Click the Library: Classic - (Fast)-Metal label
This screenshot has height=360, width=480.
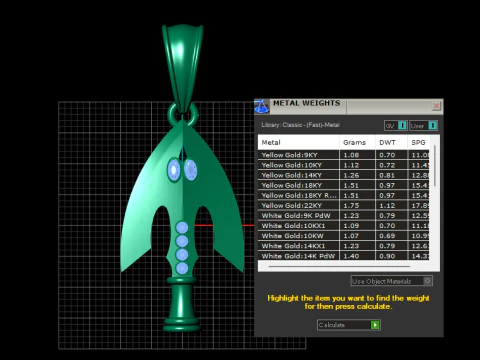tap(300, 125)
